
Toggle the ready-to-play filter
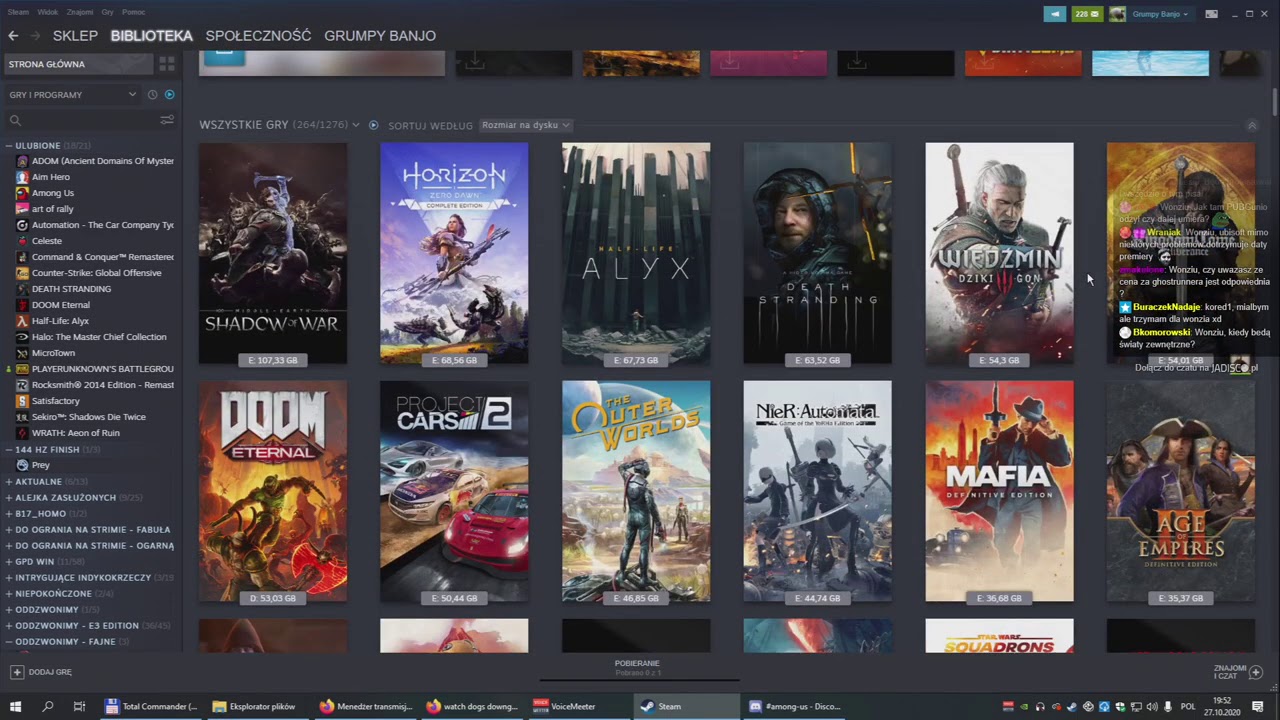click(x=169, y=94)
